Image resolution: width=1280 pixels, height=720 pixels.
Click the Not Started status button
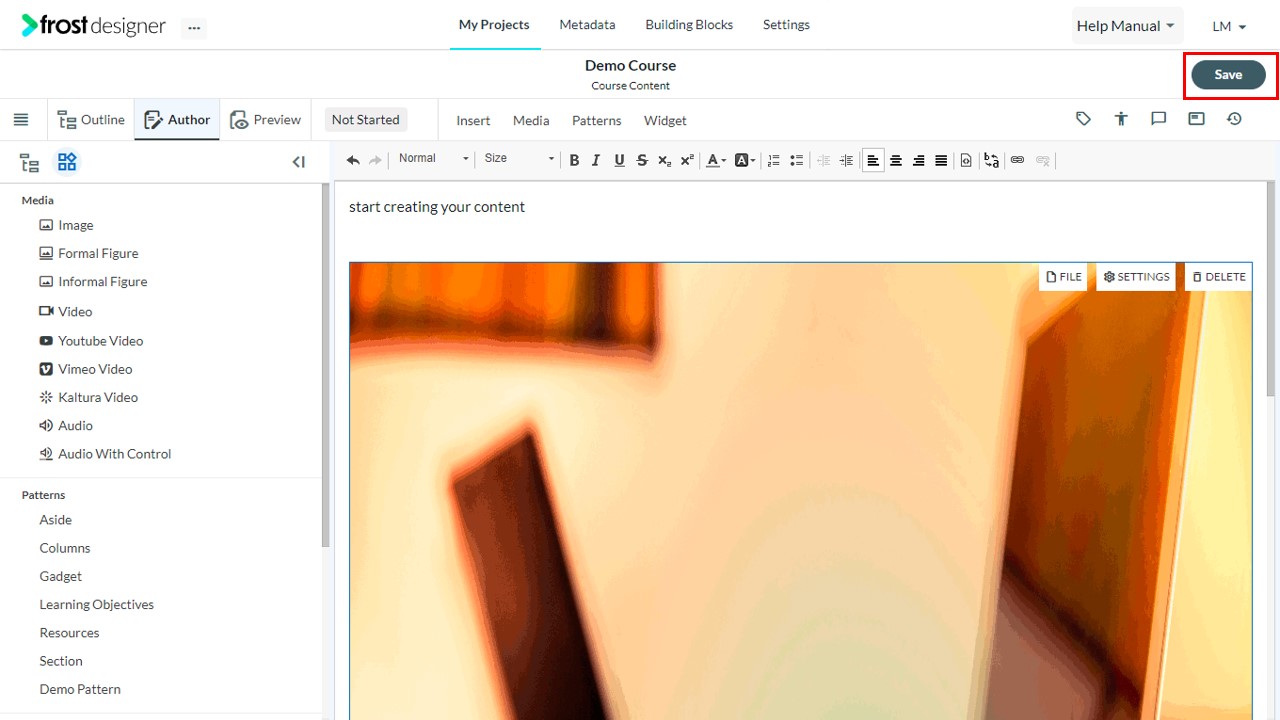[x=365, y=120]
